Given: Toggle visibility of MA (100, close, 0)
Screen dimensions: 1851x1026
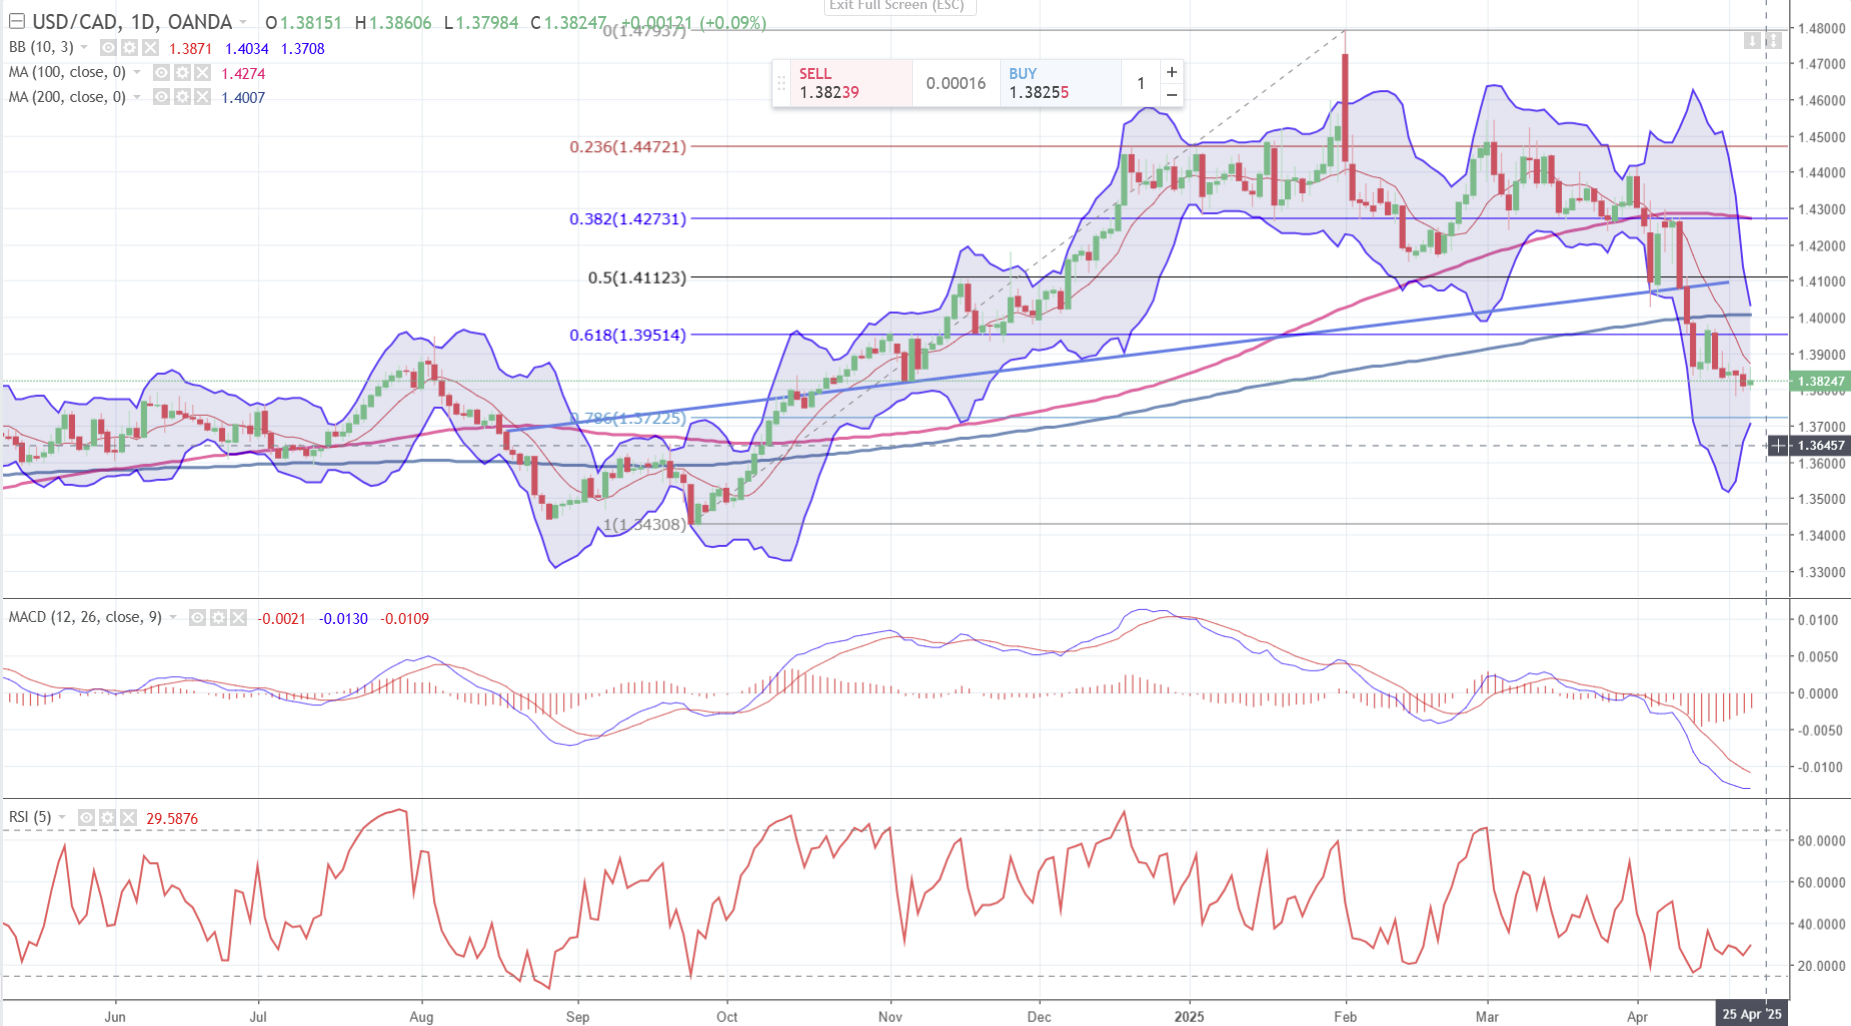Looking at the screenshot, I should click(x=161, y=73).
